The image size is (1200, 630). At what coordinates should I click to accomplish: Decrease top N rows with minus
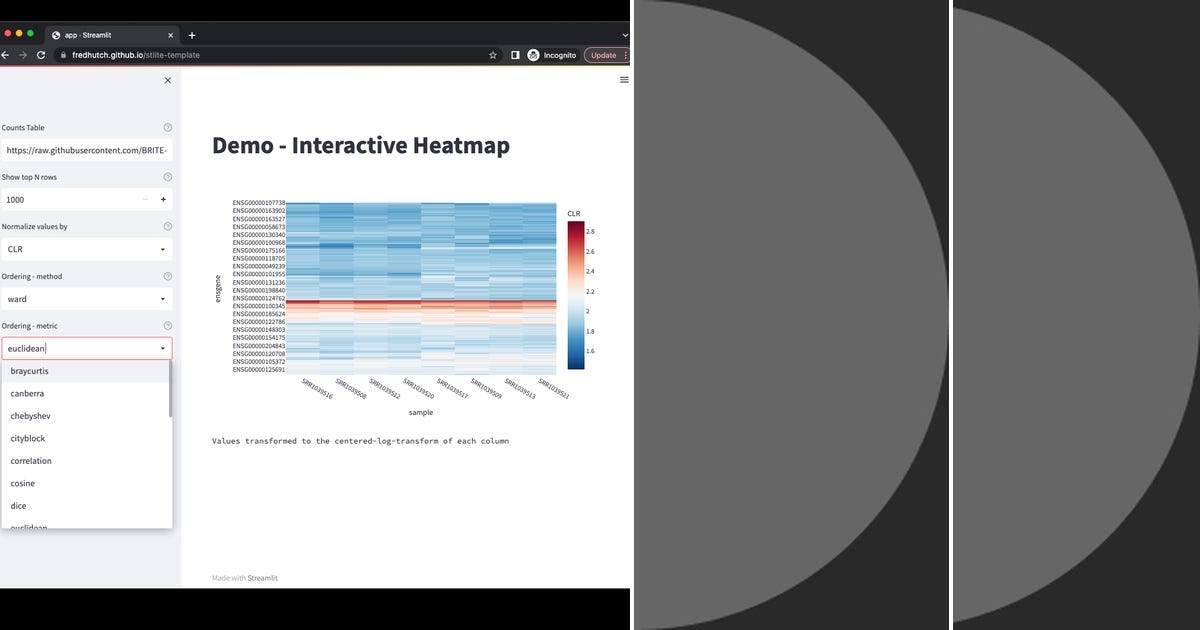pos(145,199)
